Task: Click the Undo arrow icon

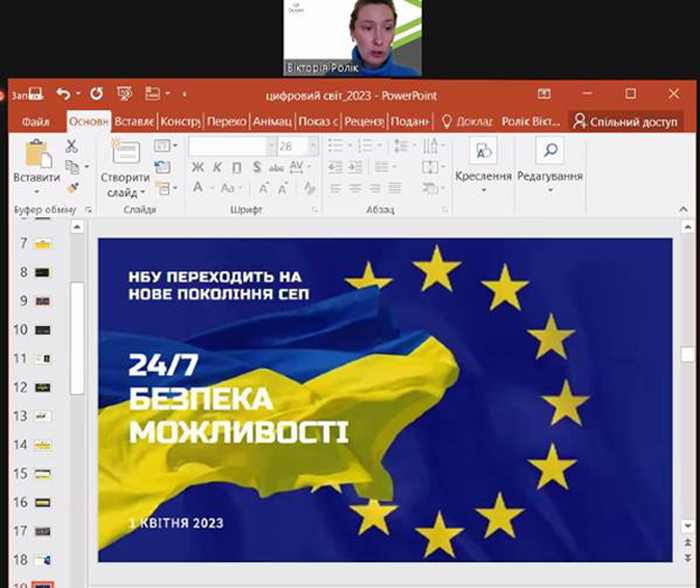Action: tap(64, 94)
